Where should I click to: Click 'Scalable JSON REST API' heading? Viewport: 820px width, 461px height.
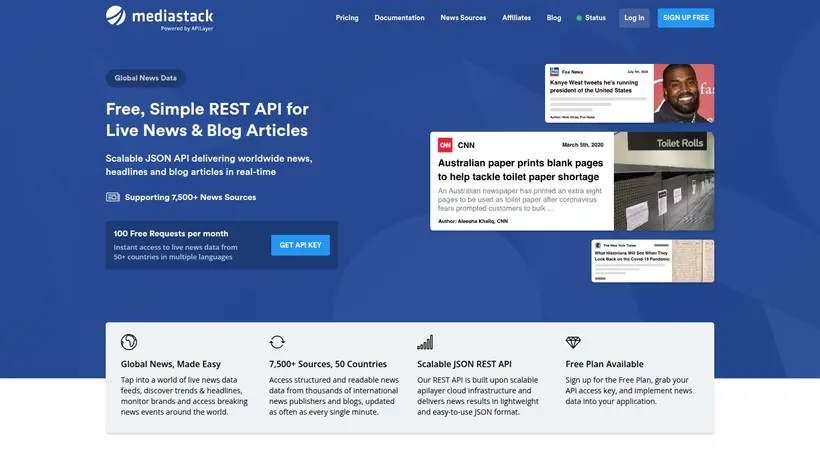coord(464,364)
